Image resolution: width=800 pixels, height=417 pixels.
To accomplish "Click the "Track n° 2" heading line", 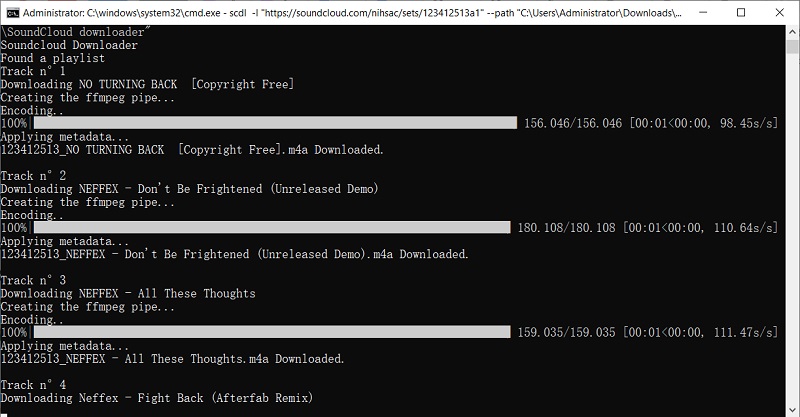I will [33, 176].
